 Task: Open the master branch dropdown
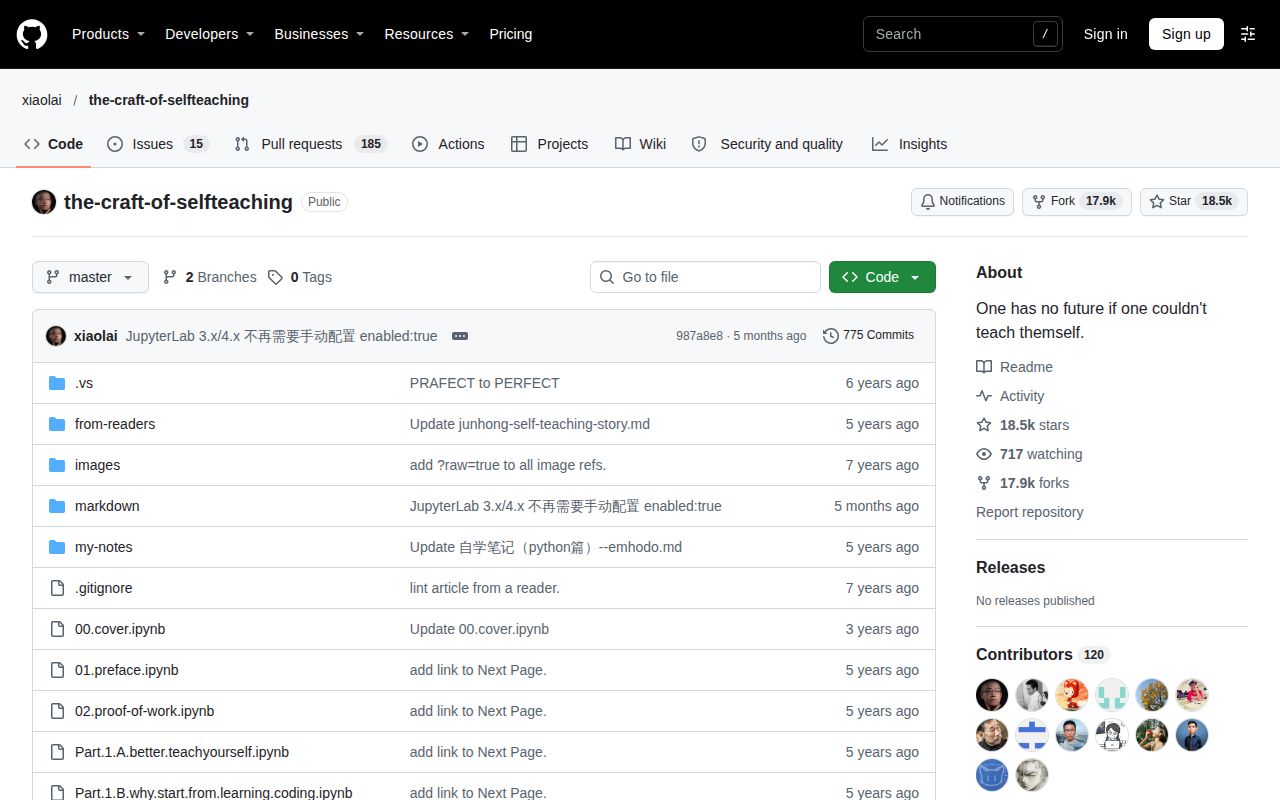pos(90,277)
